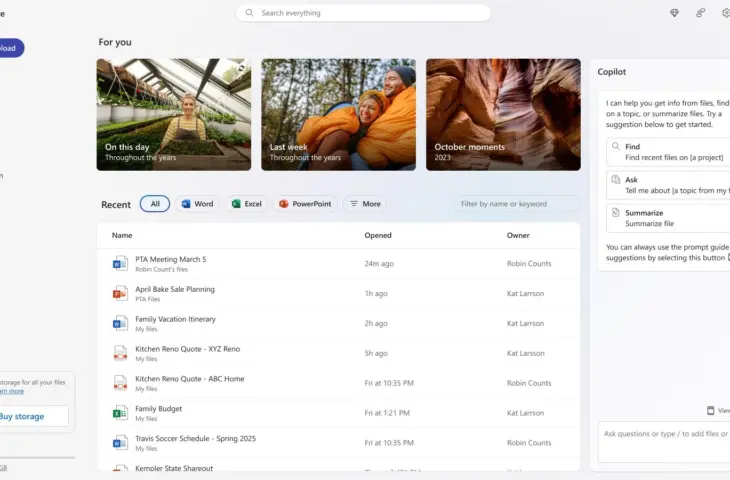Click Word icon of Travis Soccer Schedule
This screenshot has height=480, width=730.
(x=120, y=443)
